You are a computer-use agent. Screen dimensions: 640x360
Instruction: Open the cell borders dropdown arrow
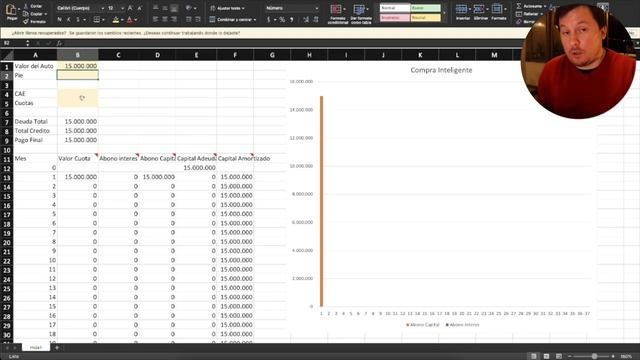(x=103, y=20)
